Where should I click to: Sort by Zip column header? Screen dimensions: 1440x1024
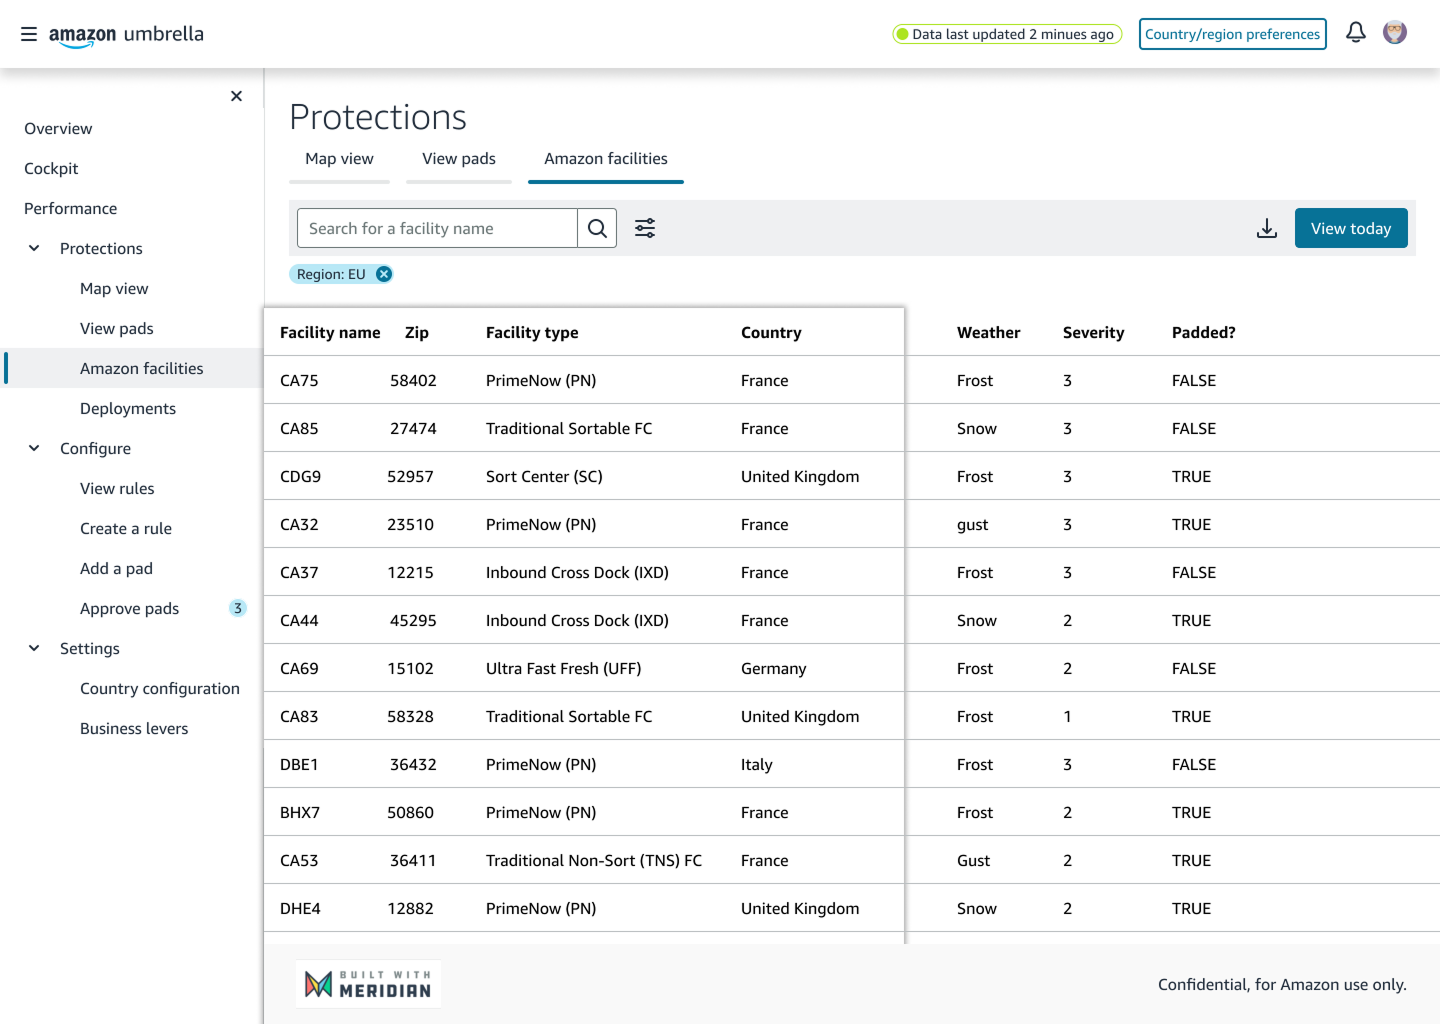[x=417, y=332]
